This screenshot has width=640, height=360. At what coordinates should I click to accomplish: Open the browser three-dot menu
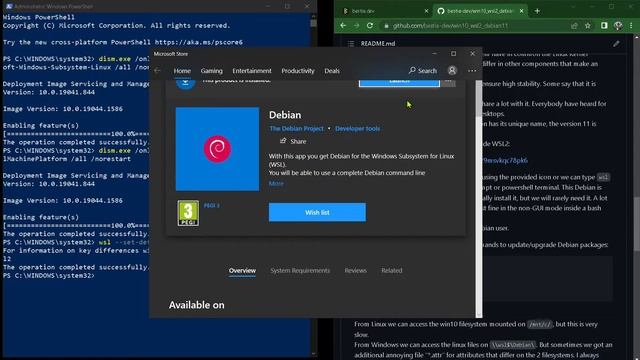tap(631, 26)
